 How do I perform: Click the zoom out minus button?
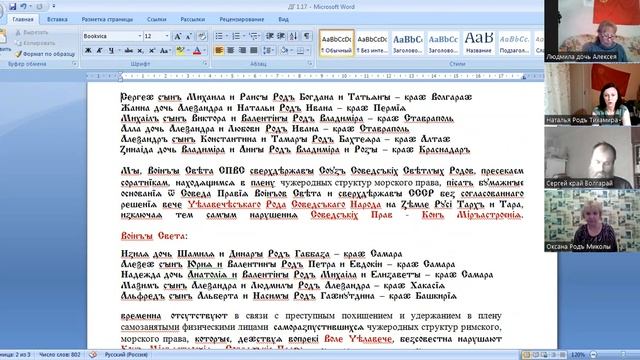(593, 355)
